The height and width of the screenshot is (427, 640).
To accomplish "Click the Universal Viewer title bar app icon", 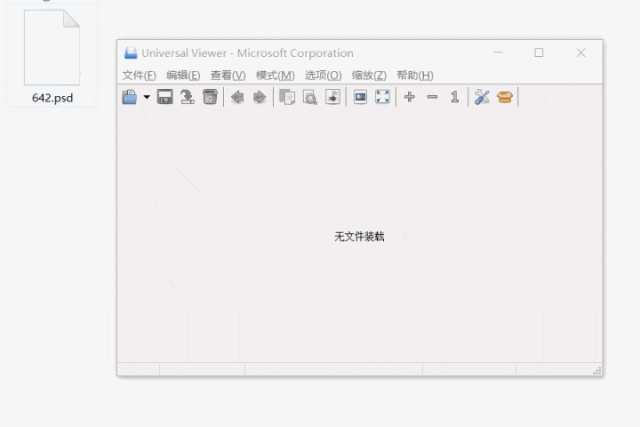I will (x=131, y=53).
